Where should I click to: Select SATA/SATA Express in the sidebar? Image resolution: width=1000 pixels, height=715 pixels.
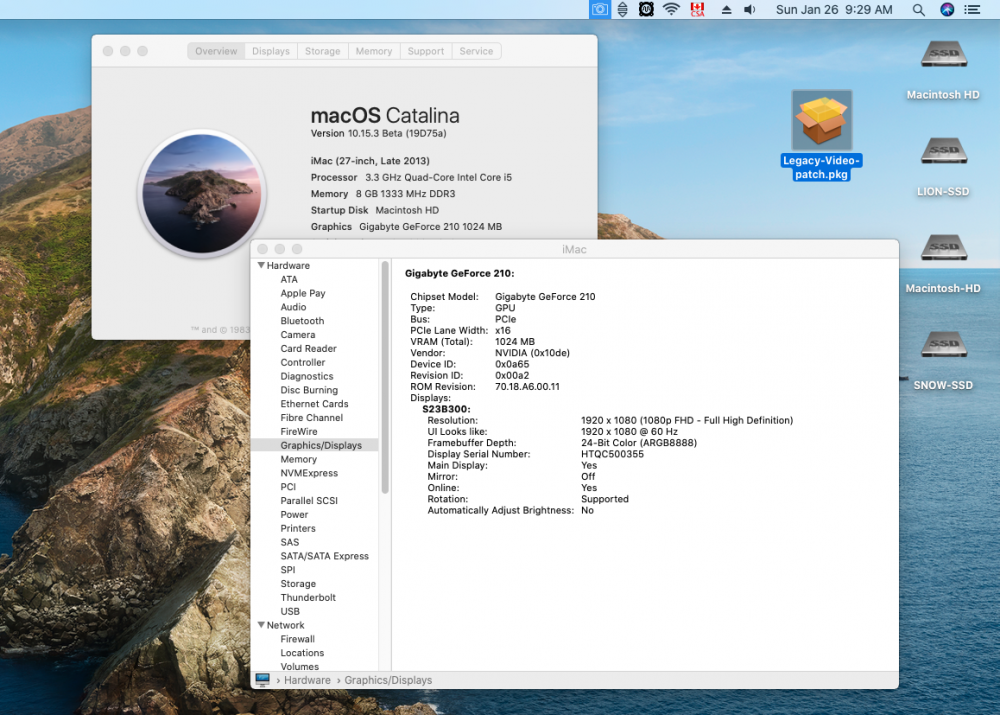[325, 556]
